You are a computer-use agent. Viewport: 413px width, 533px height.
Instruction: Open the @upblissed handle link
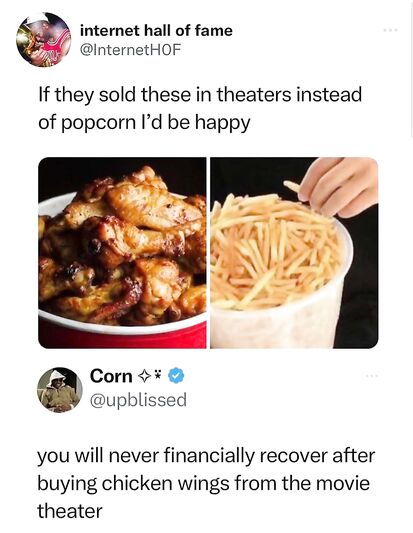[x=138, y=399]
